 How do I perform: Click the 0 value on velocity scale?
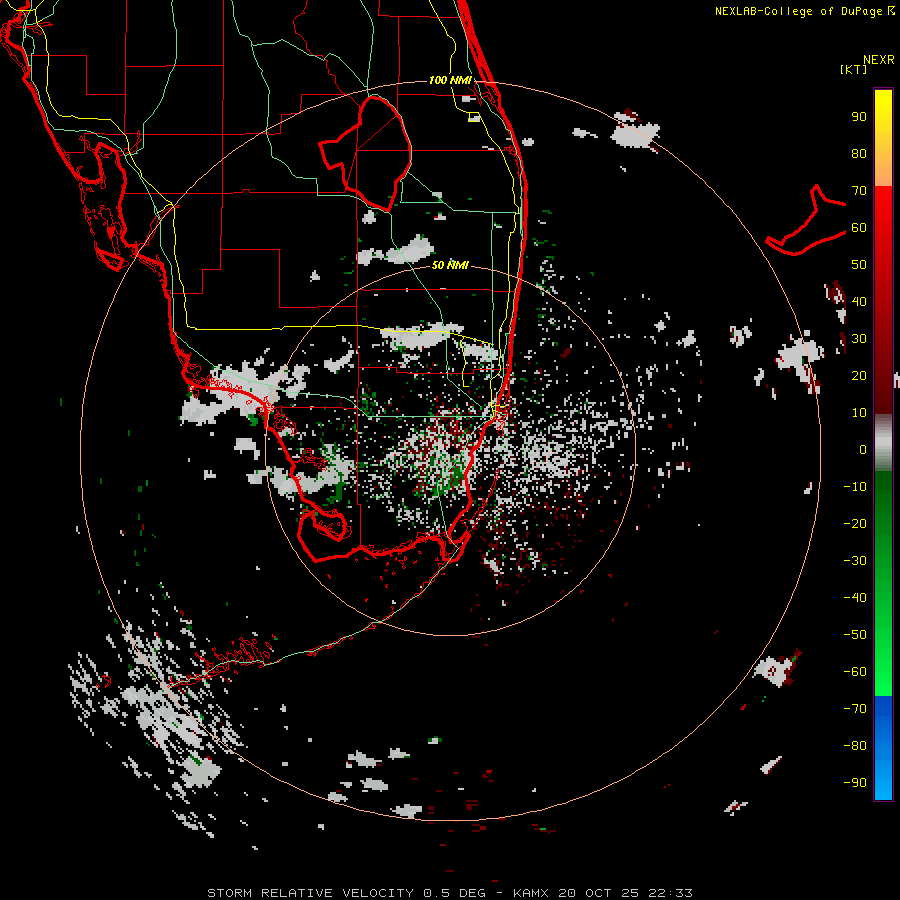(863, 449)
